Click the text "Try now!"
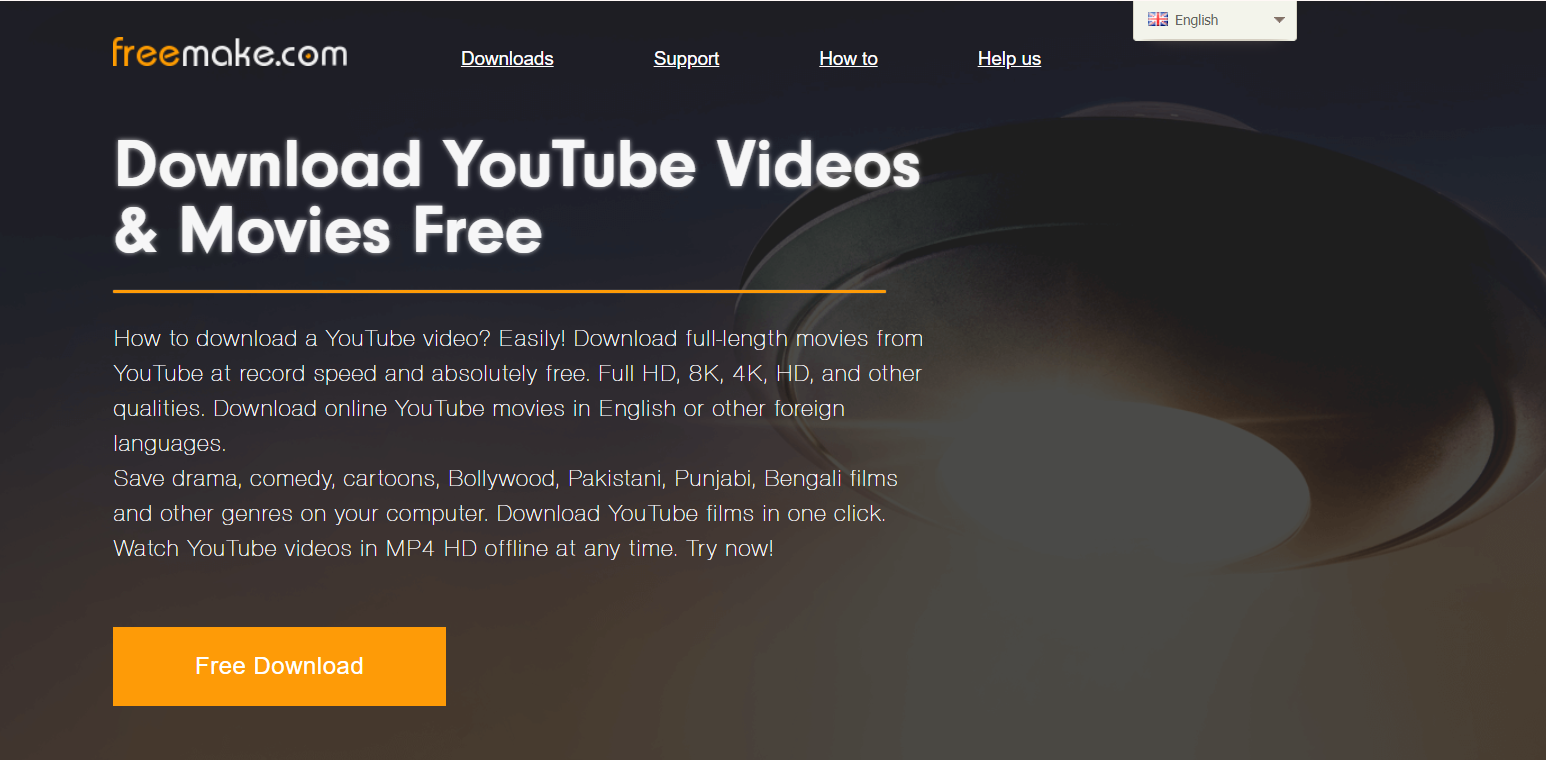This screenshot has height=760, width=1546. point(730,549)
